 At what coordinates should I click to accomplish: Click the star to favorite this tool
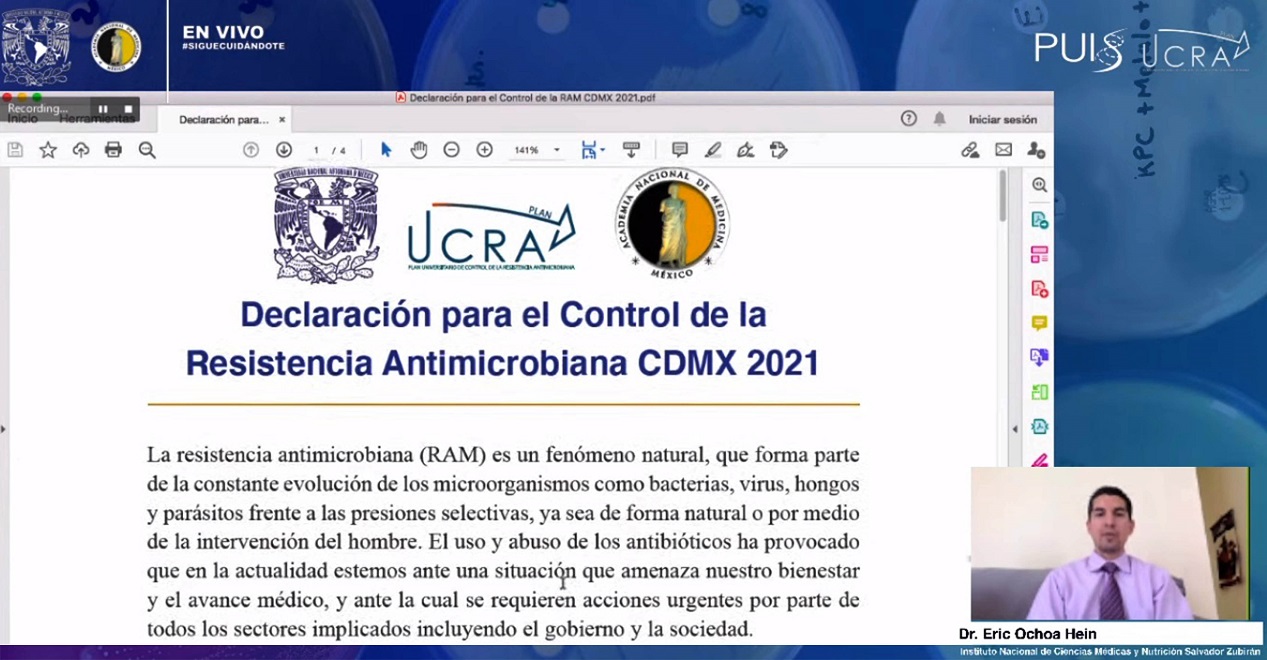[x=47, y=149]
